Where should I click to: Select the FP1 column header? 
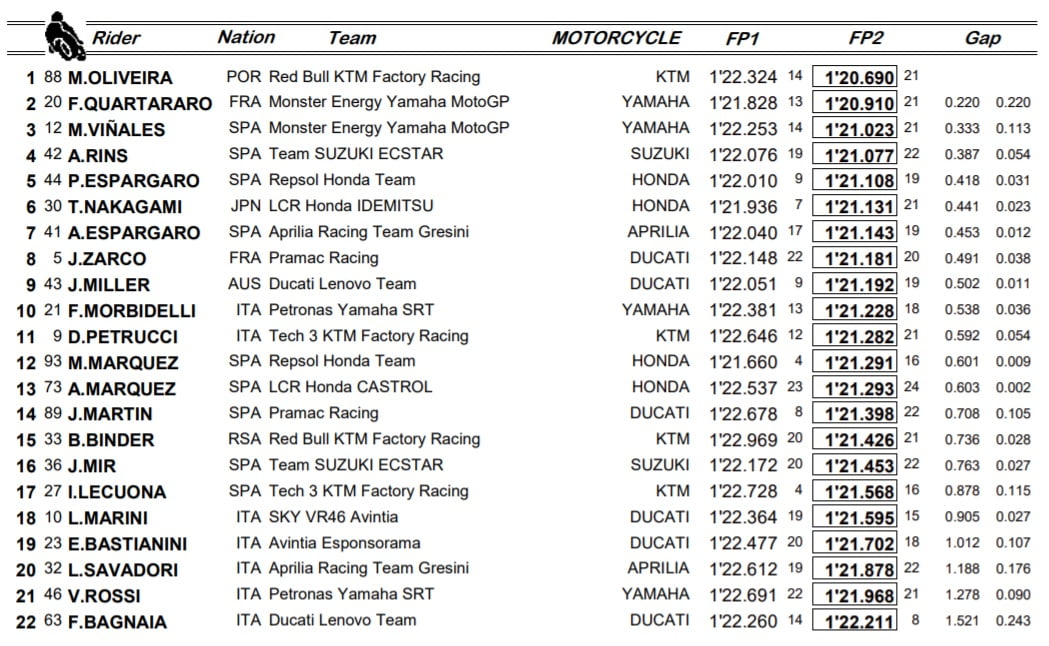(x=743, y=39)
